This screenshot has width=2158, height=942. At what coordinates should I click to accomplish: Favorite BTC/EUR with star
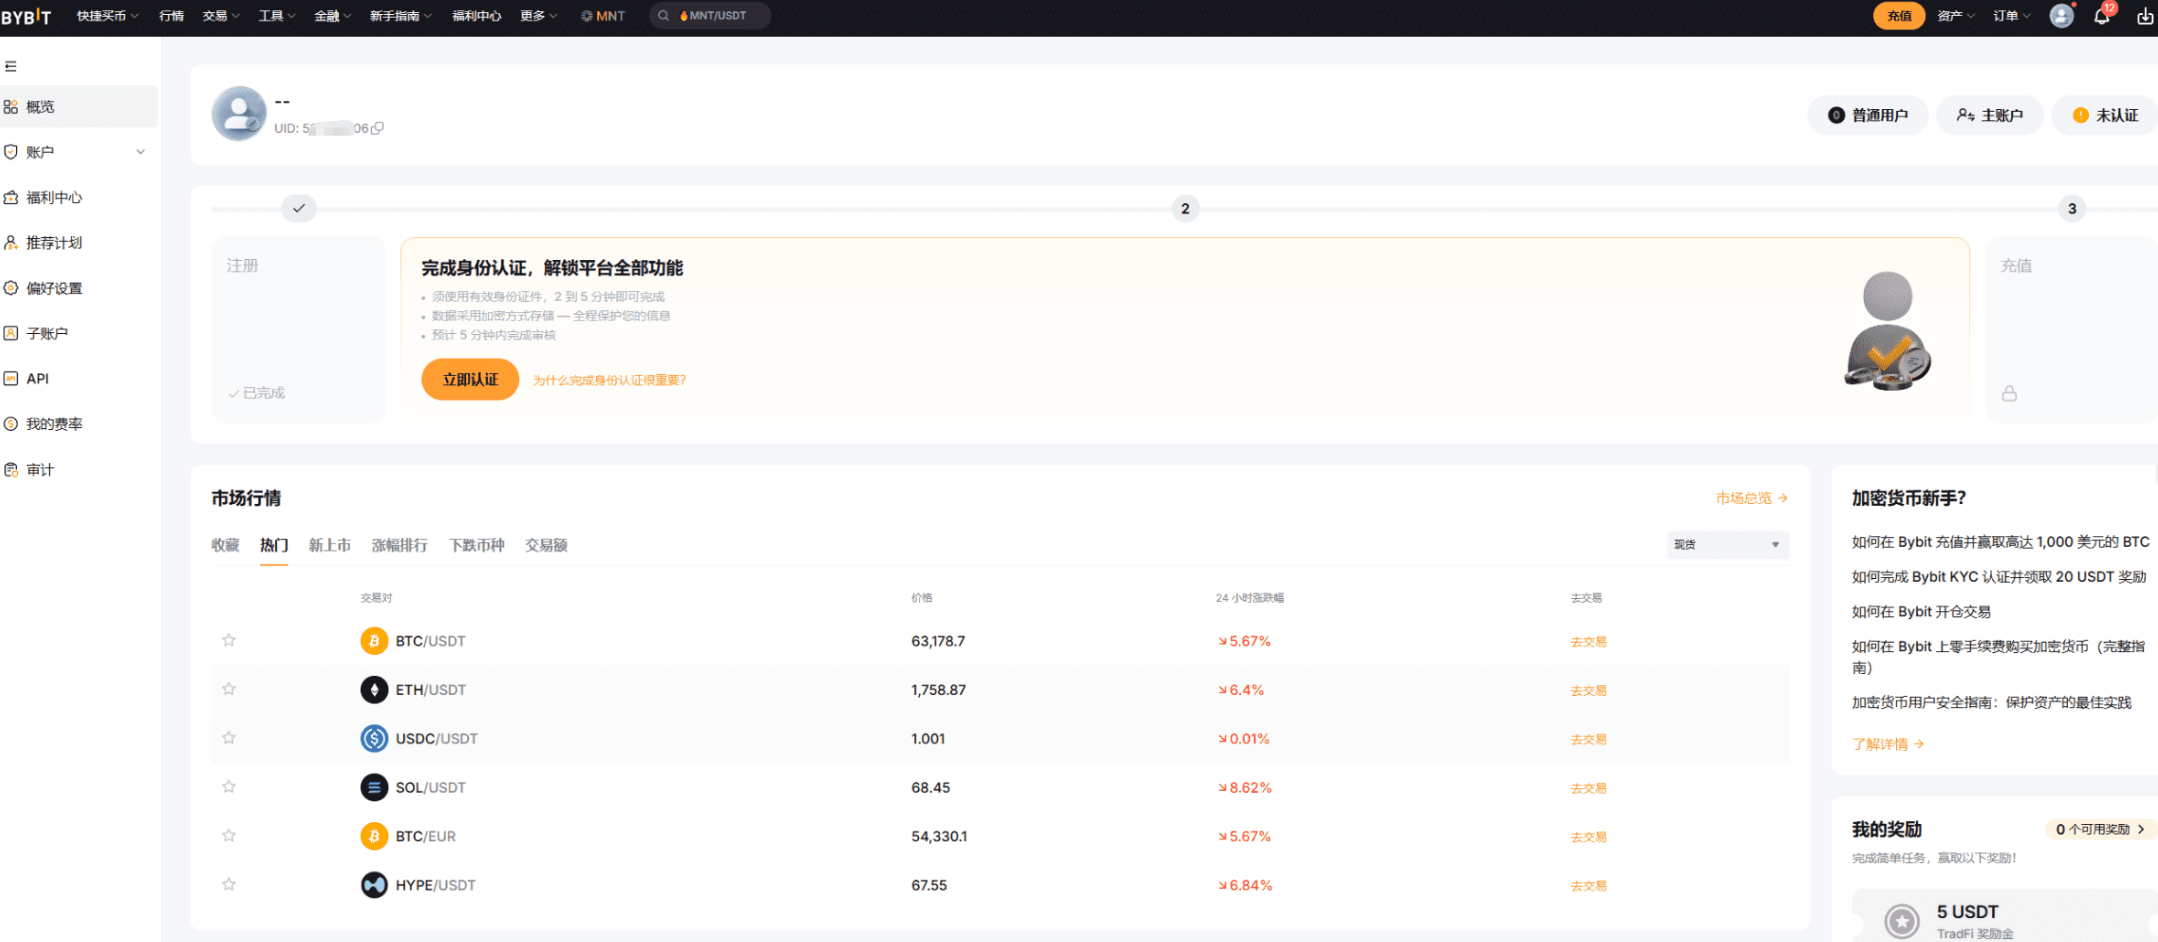point(229,835)
